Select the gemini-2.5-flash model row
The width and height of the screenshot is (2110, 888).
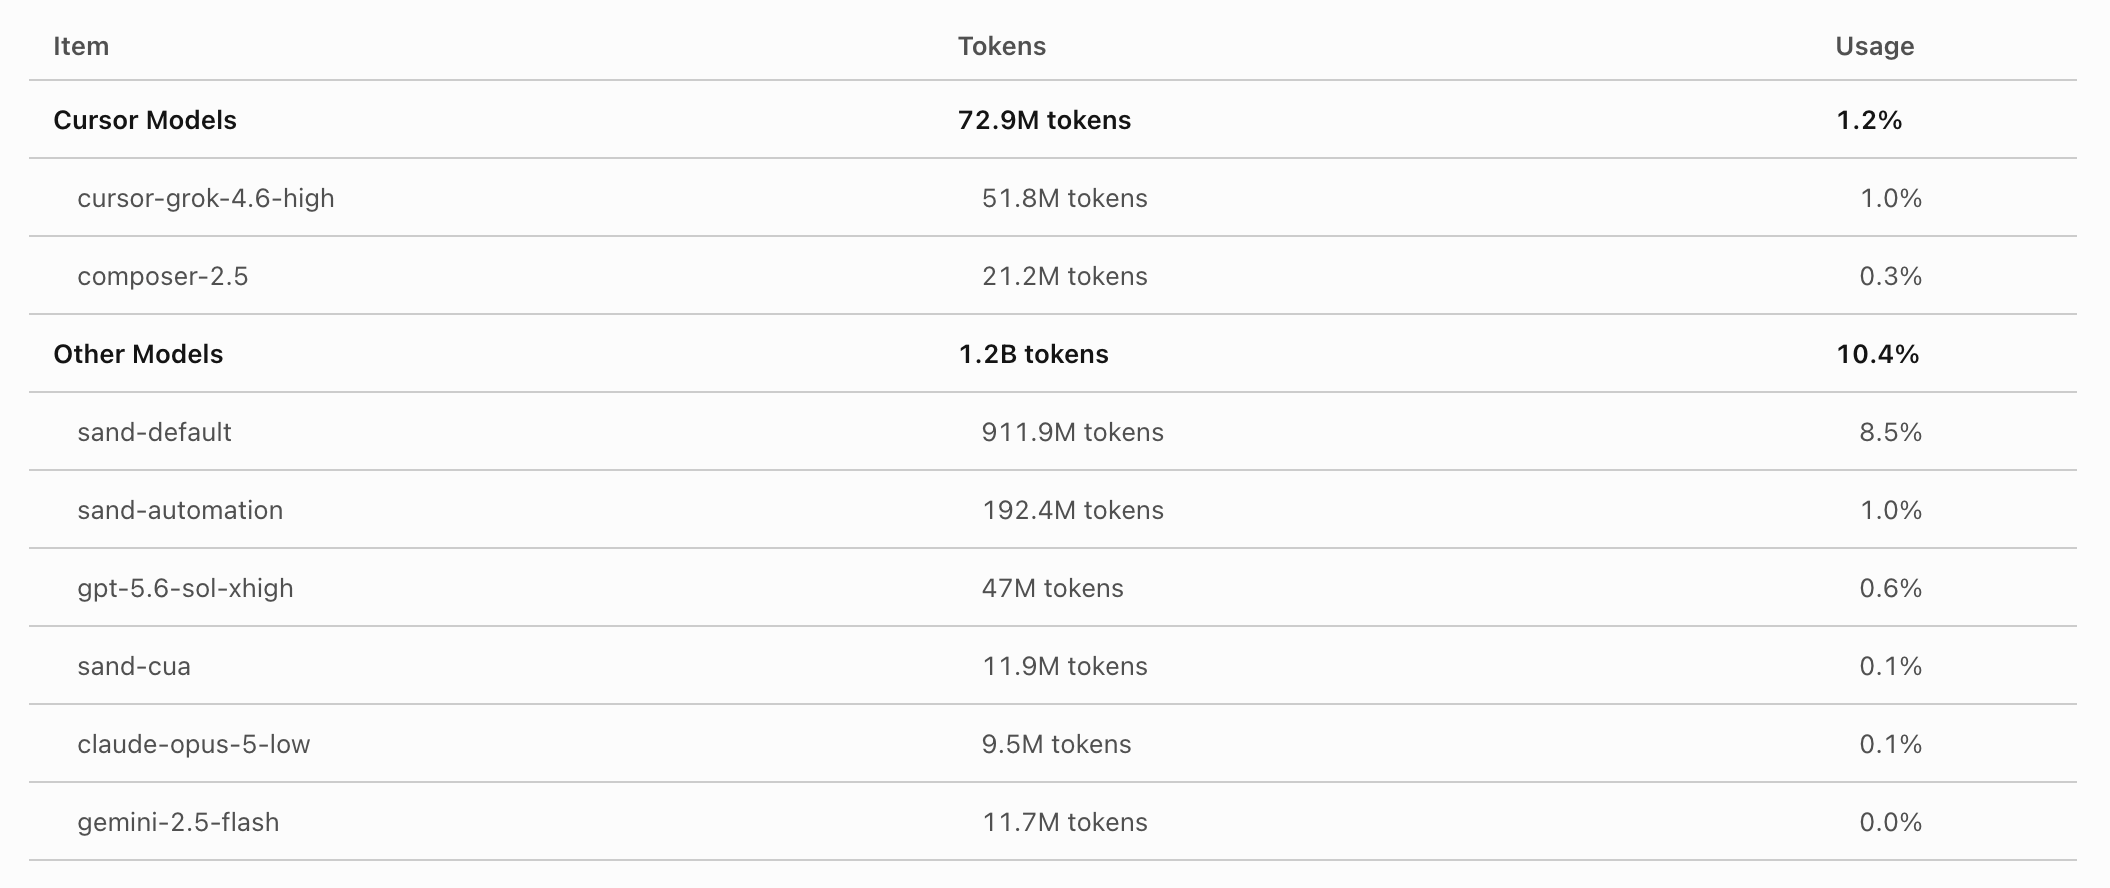pyautogui.click(x=1052, y=822)
